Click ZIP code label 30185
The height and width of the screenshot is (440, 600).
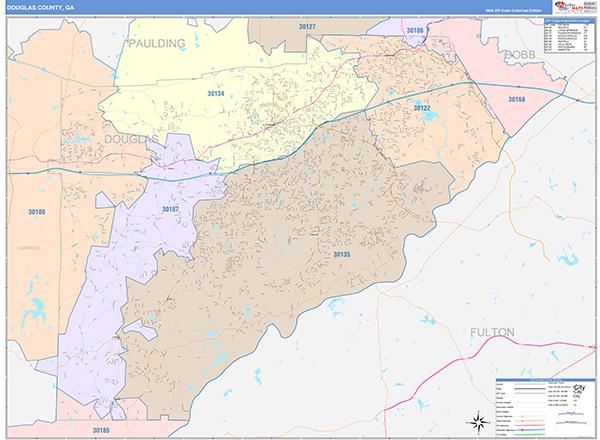click(x=101, y=430)
